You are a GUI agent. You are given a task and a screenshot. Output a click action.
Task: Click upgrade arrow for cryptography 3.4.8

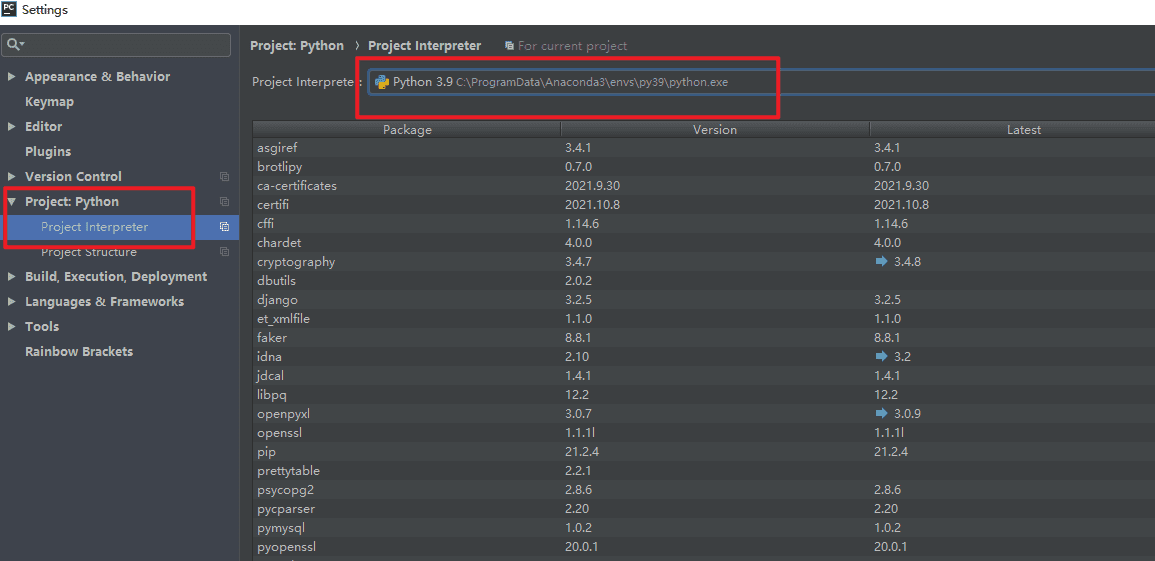pyautogui.click(x=881, y=261)
